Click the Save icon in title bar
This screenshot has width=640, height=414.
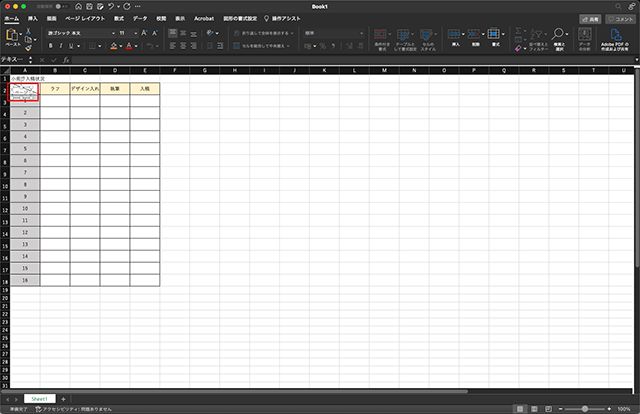pos(89,6)
